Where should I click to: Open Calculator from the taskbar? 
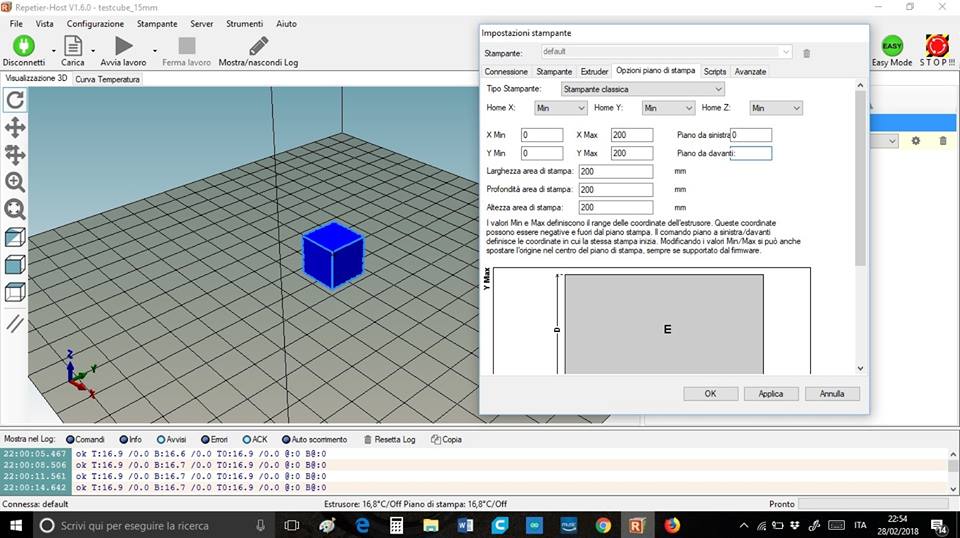tap(397, 525)
